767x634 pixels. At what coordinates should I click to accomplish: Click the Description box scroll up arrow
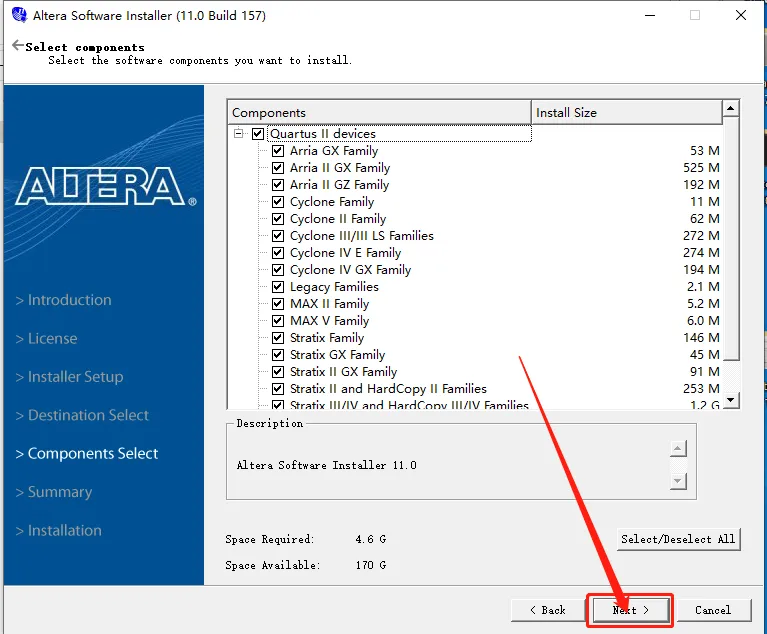pyautogui.click(x=678, y=448)
